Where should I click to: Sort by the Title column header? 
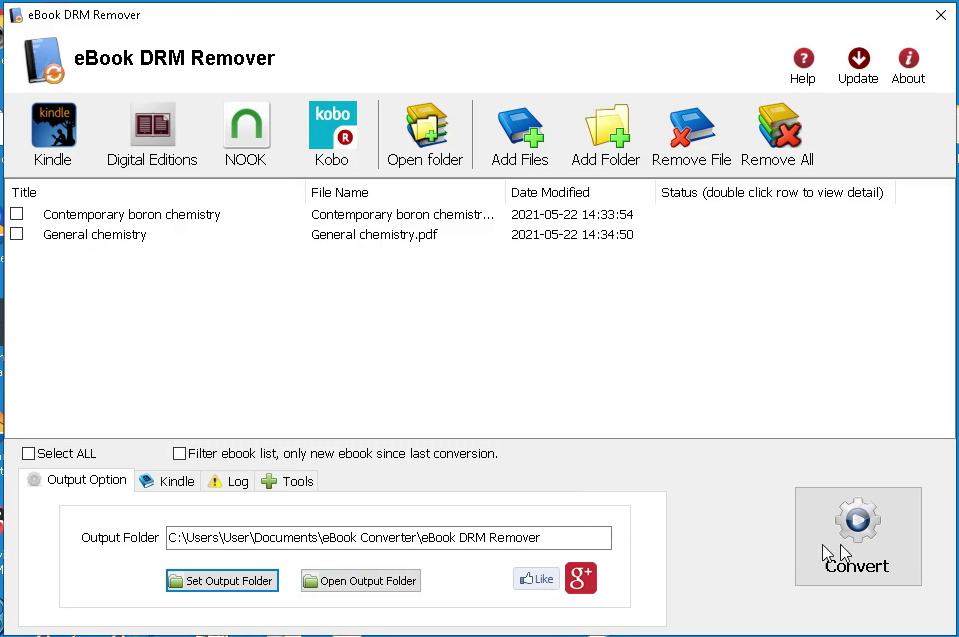(155, 193)
